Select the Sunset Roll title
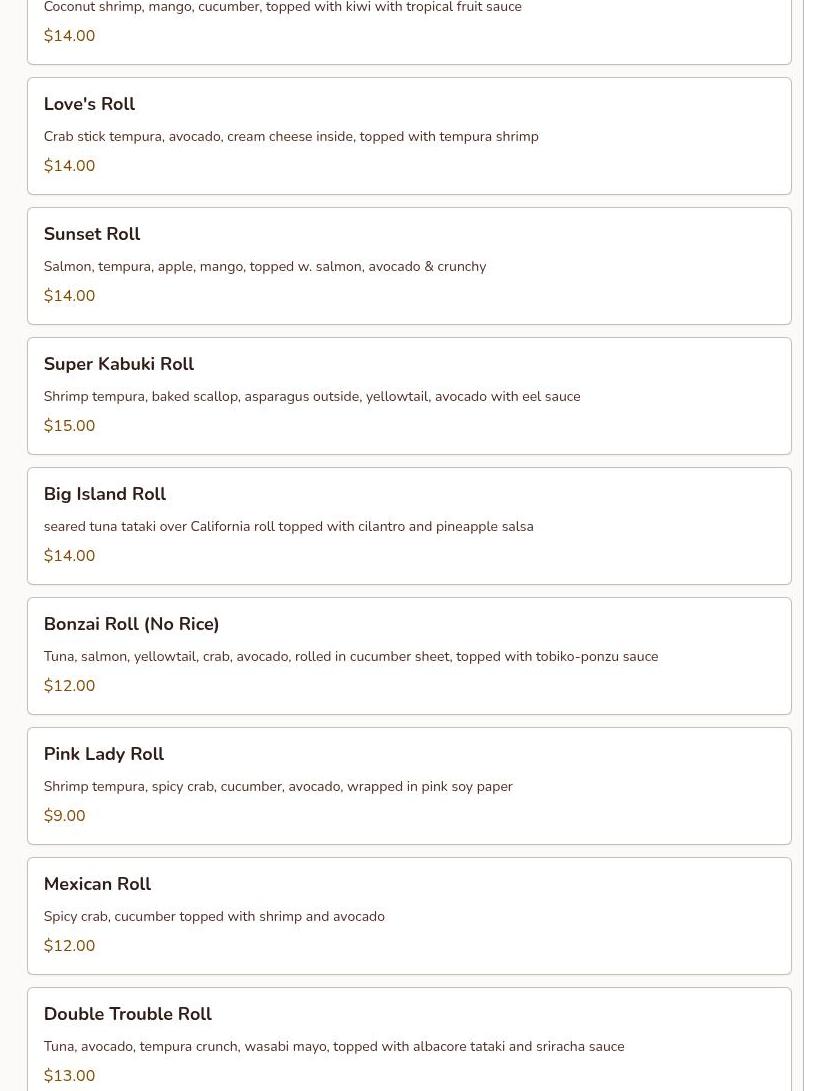 92,234
